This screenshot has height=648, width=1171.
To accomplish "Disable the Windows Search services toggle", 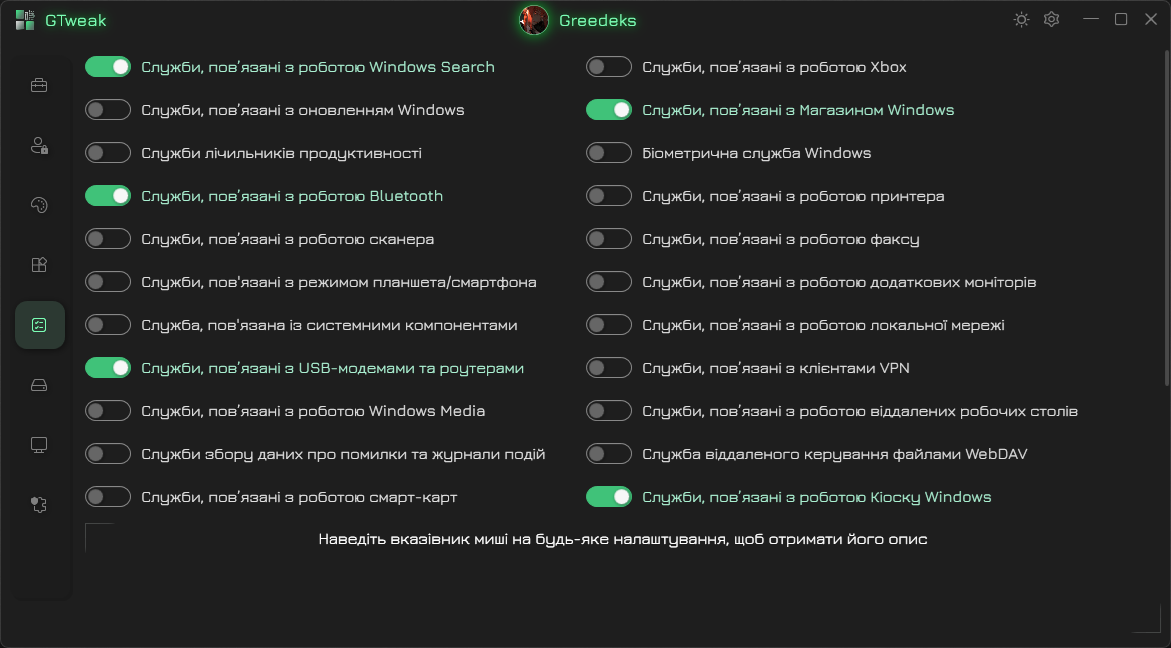I will pos(108,67).
